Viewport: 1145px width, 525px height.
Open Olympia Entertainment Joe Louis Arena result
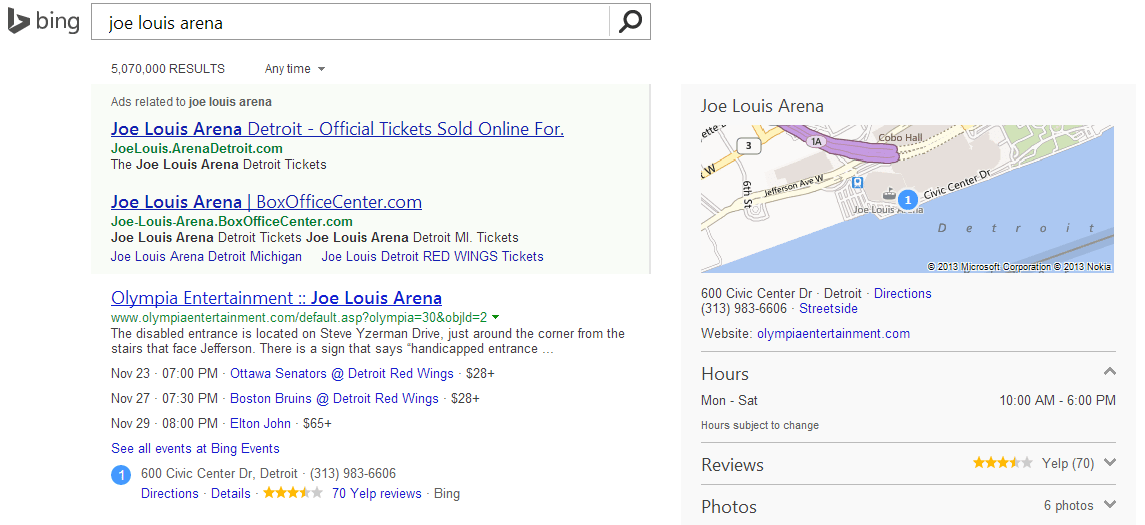pos(276,298)
